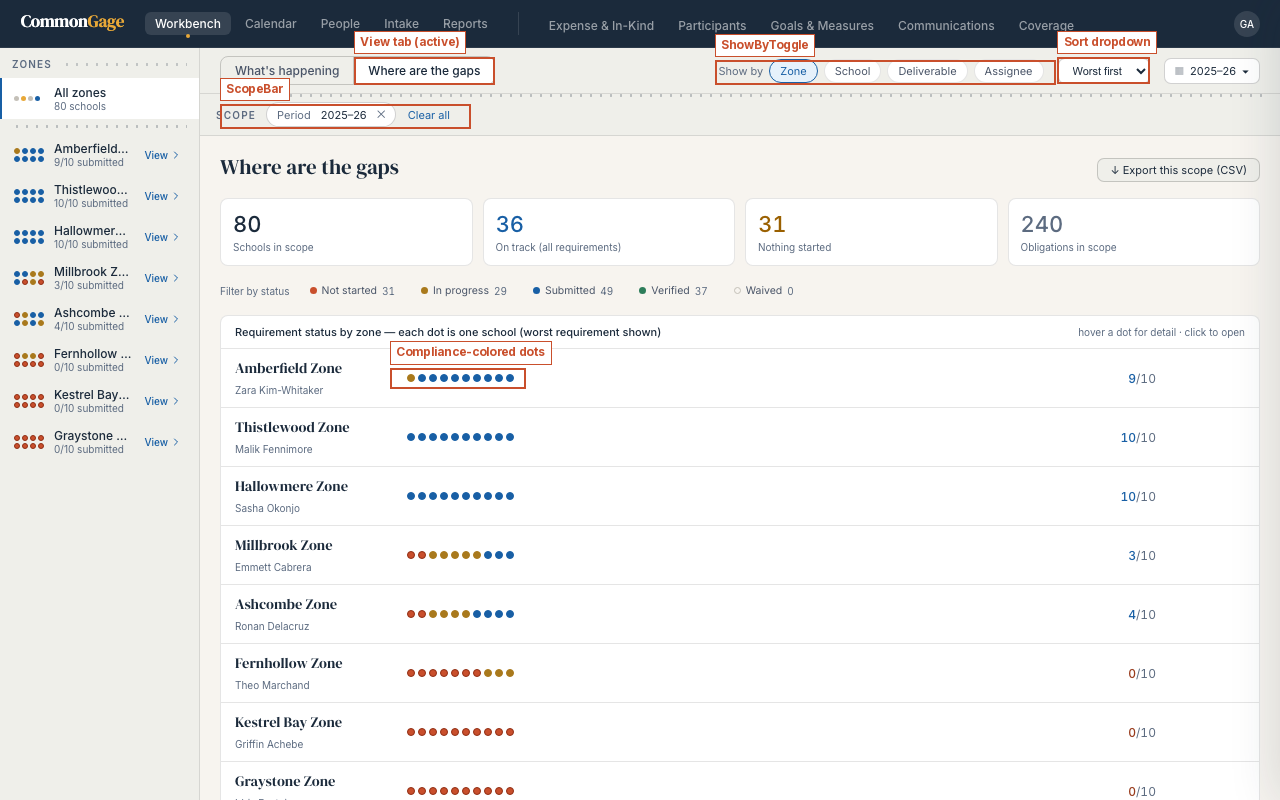Select Assignee in Show by toggle
The image size is (1280, 800).
[1008, 71]
